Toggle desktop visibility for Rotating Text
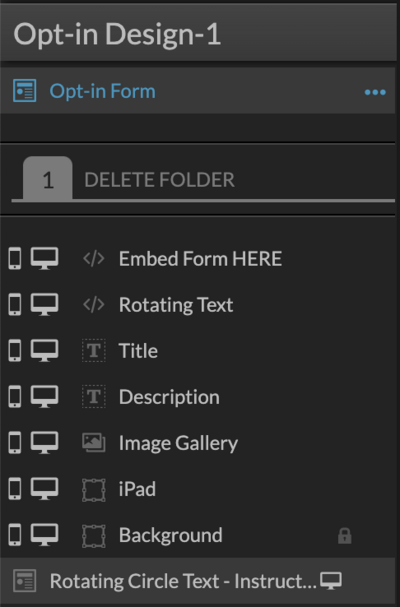Image resolution: width=400 pixels, height=607 pixels. point(45,304)
